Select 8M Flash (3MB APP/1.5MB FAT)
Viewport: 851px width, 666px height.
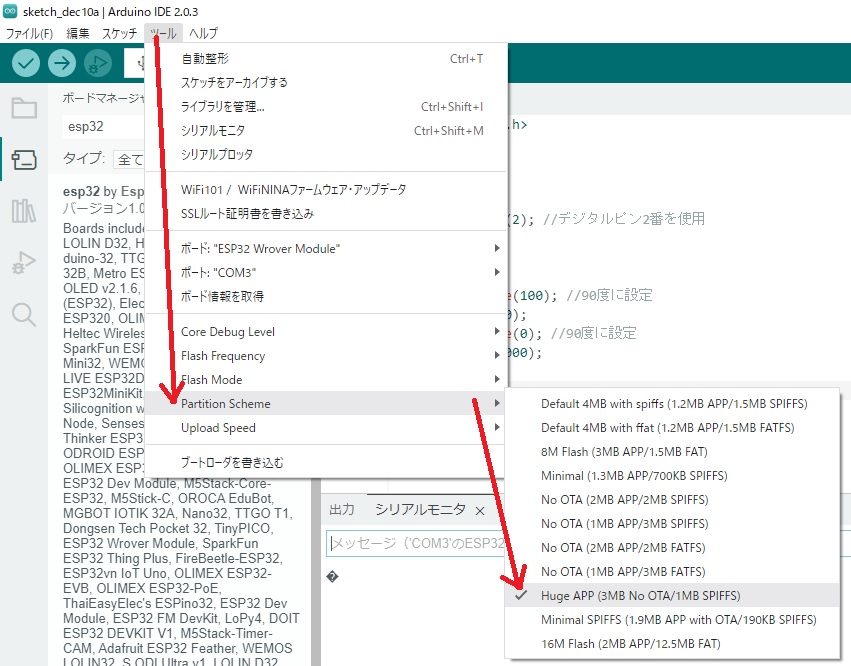tap(672, 452)
